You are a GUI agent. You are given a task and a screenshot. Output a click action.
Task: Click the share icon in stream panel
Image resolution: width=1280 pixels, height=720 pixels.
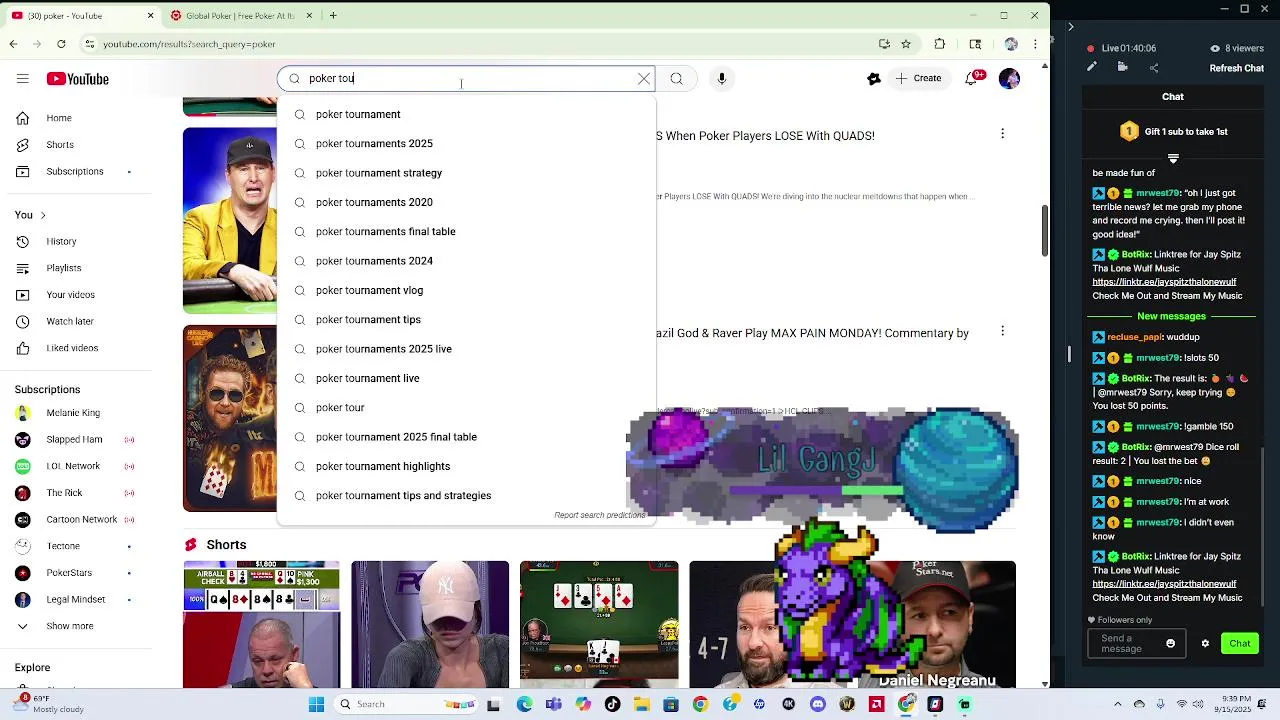pos(1154,68)
